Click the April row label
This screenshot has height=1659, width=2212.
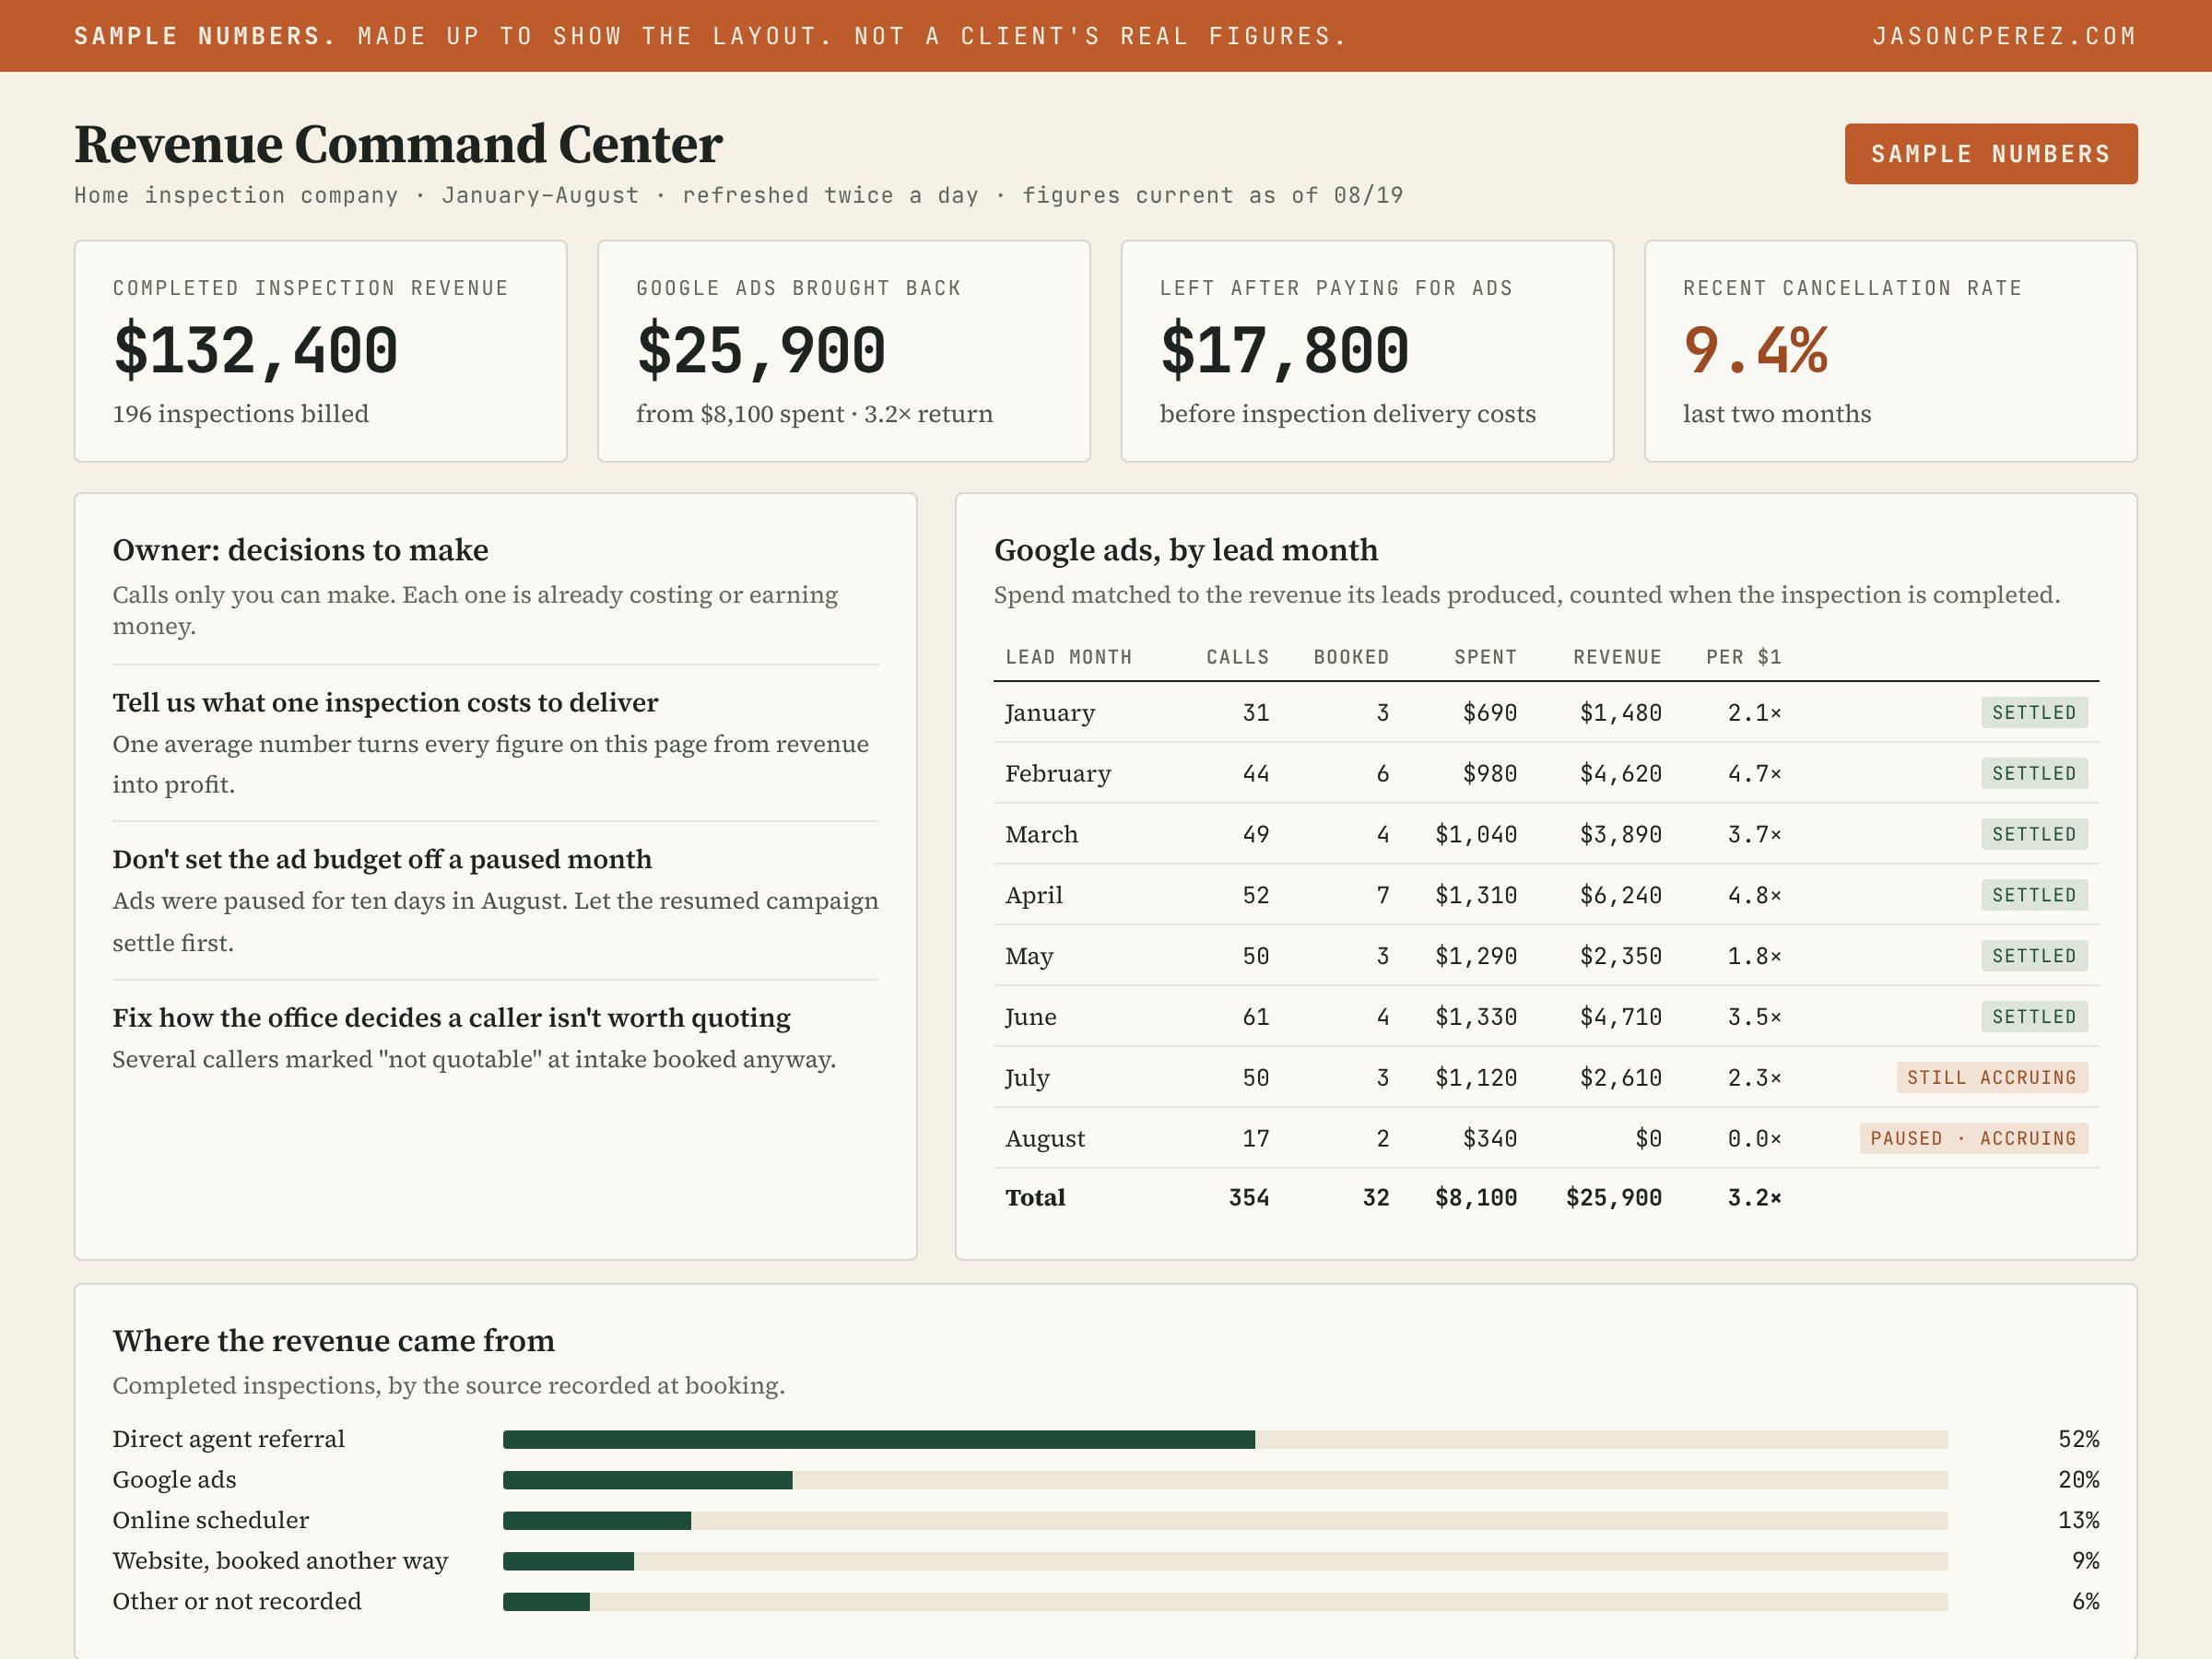click(1034, 896)
